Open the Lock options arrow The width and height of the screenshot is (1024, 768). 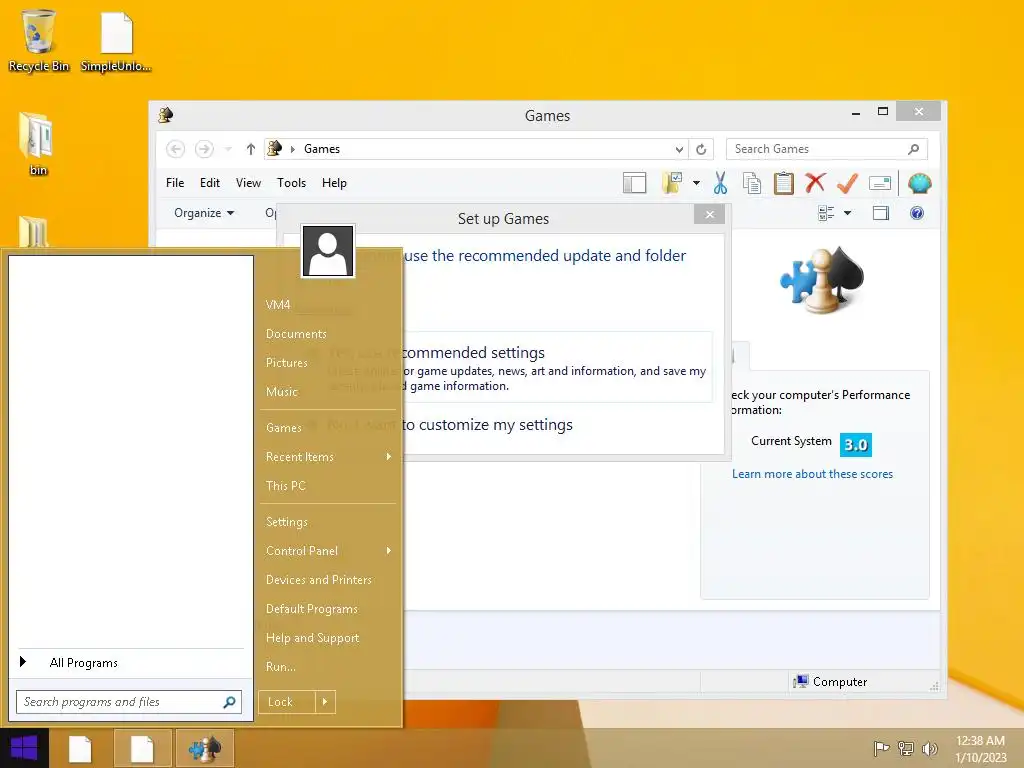(x=325, y=702)
